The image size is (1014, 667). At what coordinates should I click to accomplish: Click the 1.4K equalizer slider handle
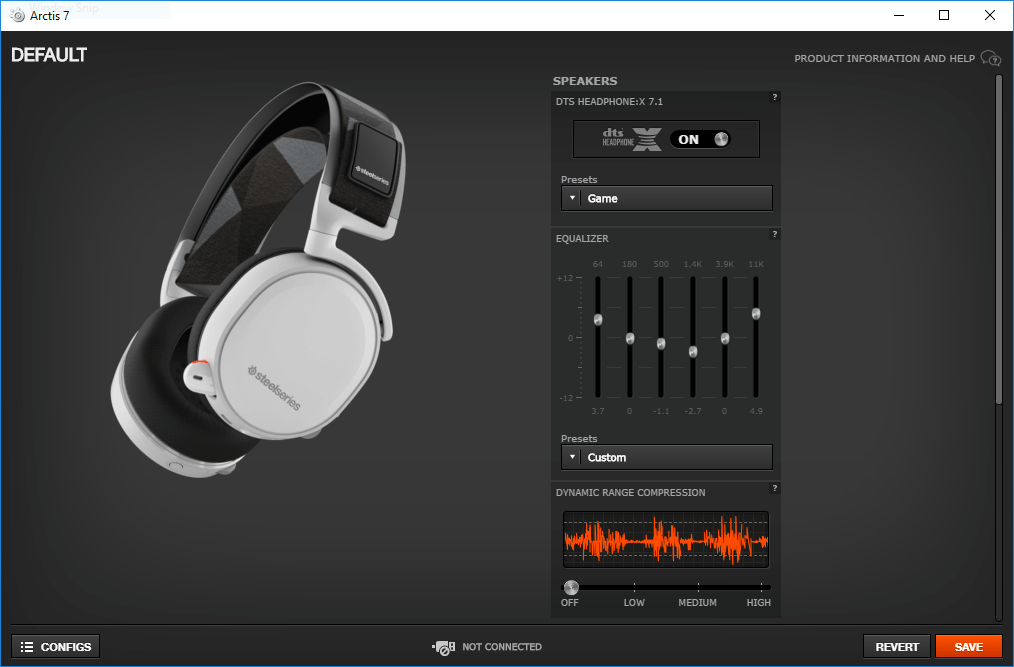(693, 352)
